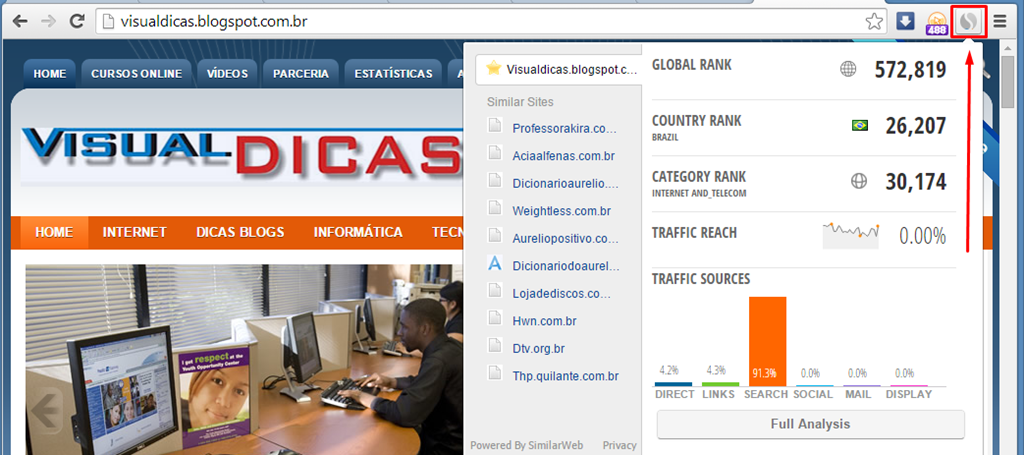Screen dimensions: 1024x455
Task: Open similar site Professorakira.co...
Action: point(564,129)
